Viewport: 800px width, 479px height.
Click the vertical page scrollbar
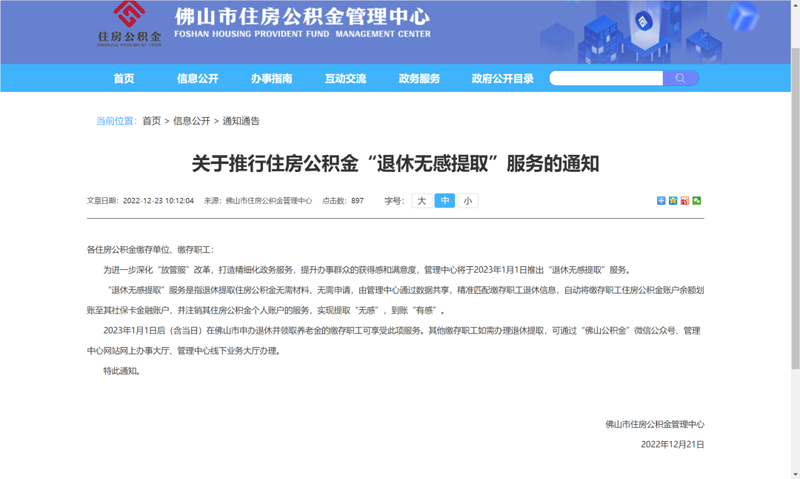point(794,240)
